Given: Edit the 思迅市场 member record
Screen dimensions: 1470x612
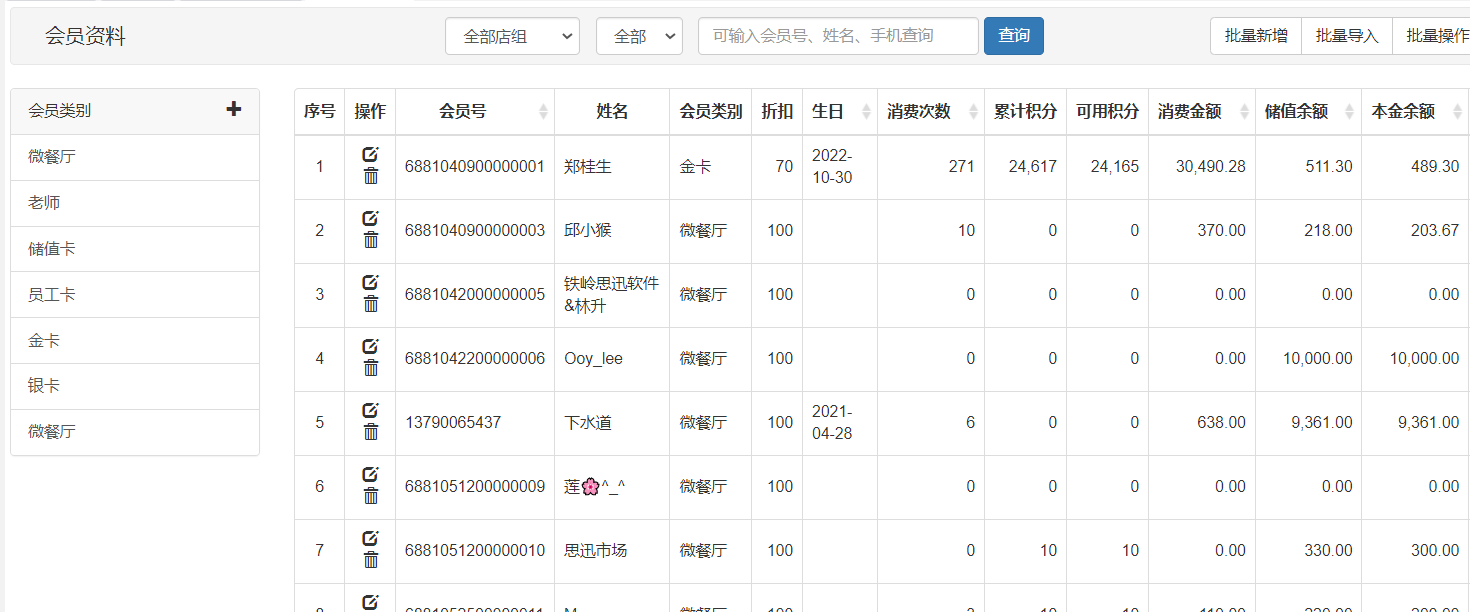Looking at the screenshot, I should pyautogui.click(x=370, y=538).
